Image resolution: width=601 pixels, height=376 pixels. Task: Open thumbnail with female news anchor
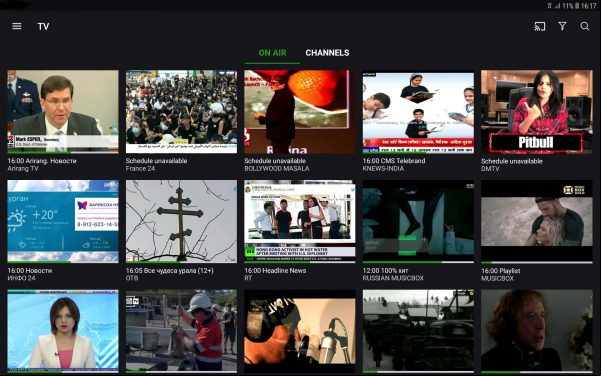63,331
